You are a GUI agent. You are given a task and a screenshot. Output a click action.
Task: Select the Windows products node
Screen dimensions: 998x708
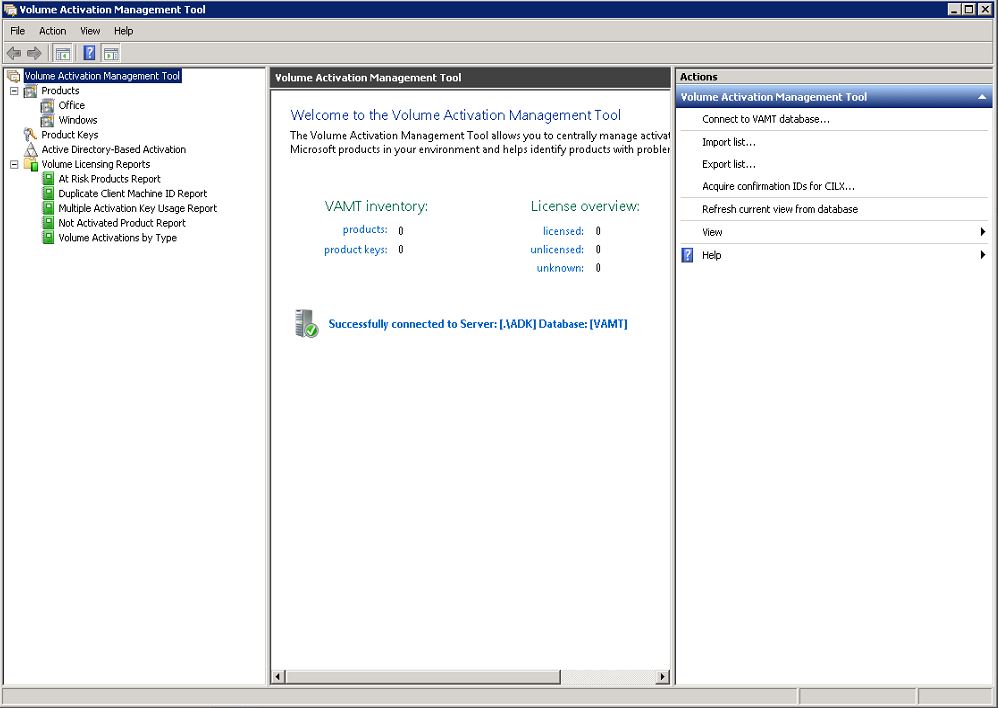tap(77, 120)
